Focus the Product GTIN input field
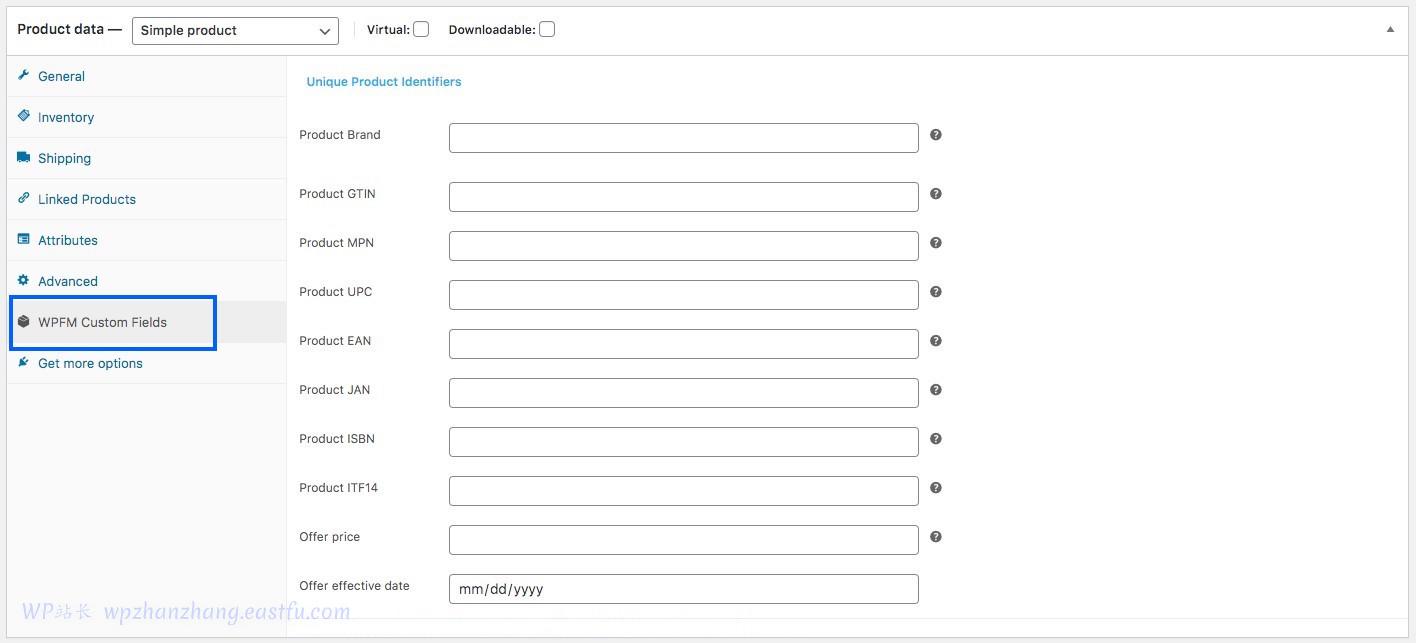Viewport: 1416px width, 643px height. click(684, 197)
